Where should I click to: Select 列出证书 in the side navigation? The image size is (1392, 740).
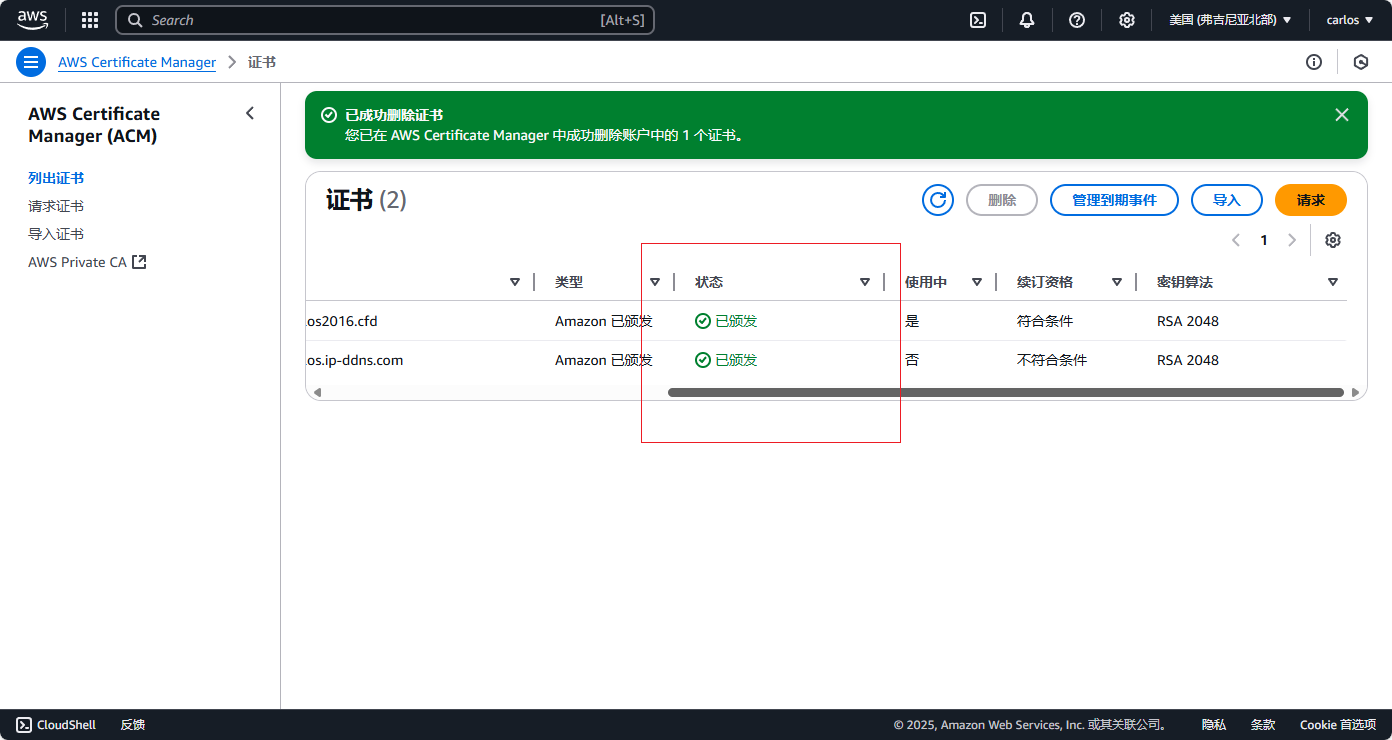56,178
